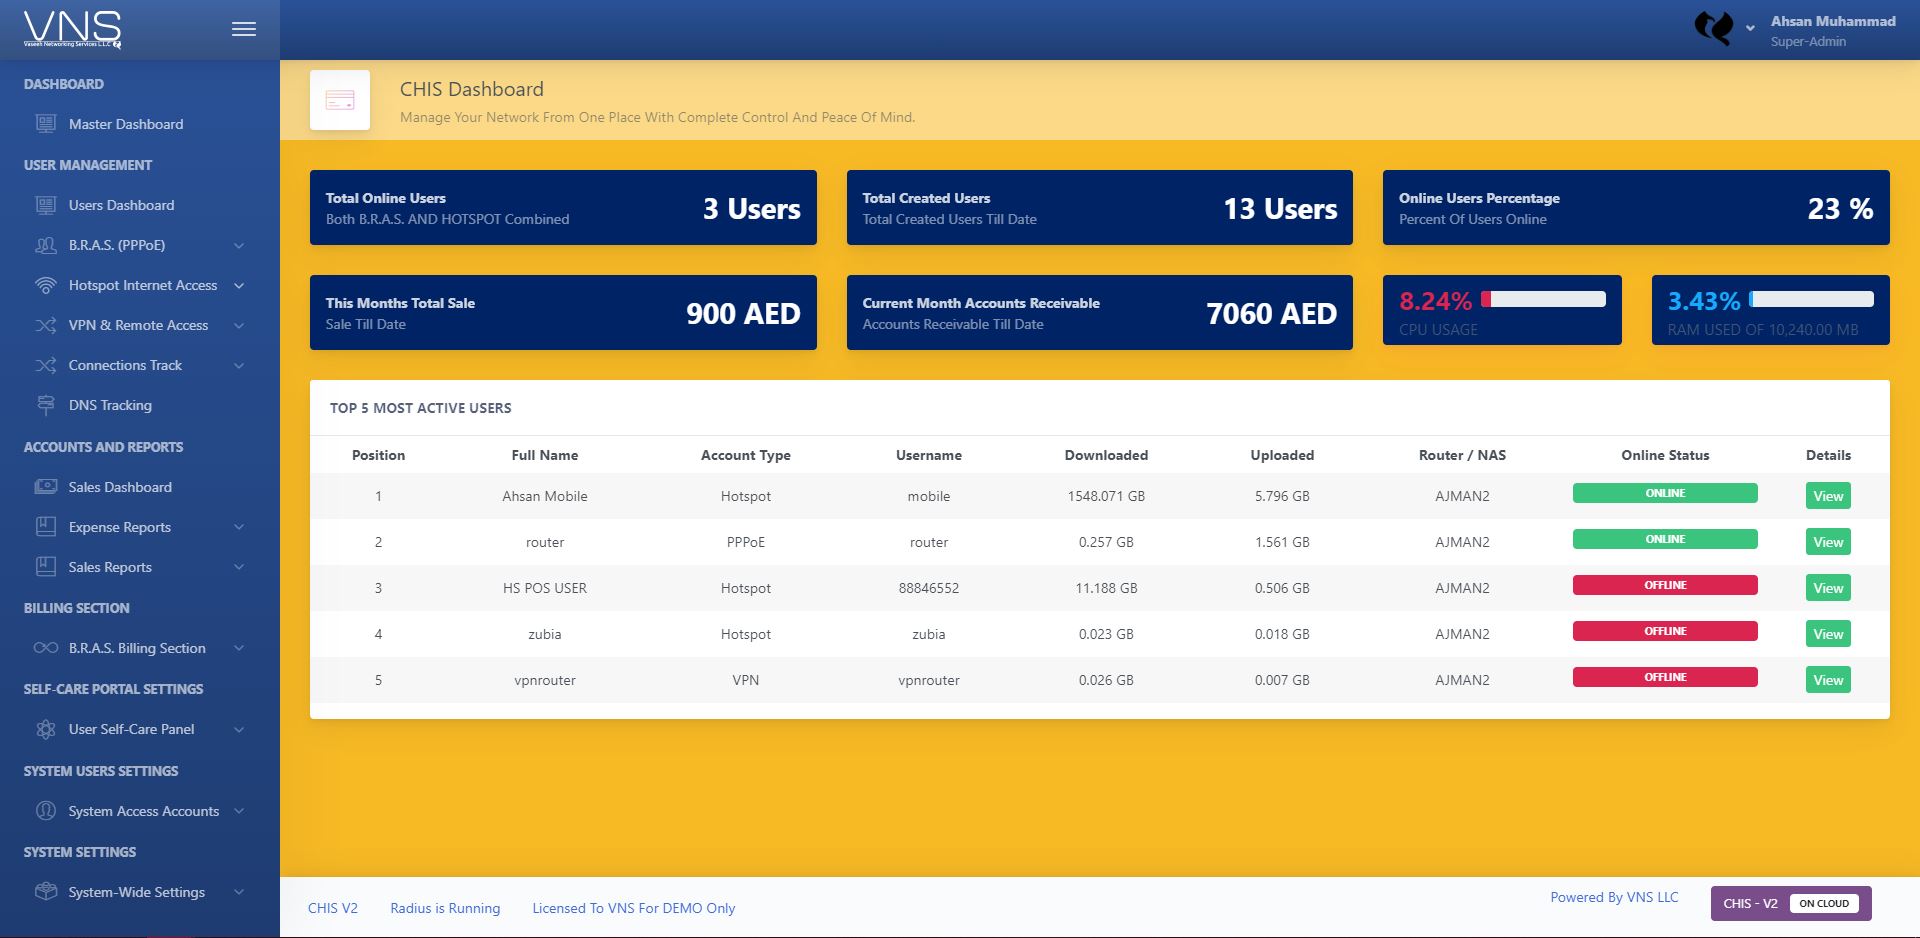Screen dimensions: 1920x938
Task: Select the Hotspot Internet Access wifi icon
Action: click(44, 285)
